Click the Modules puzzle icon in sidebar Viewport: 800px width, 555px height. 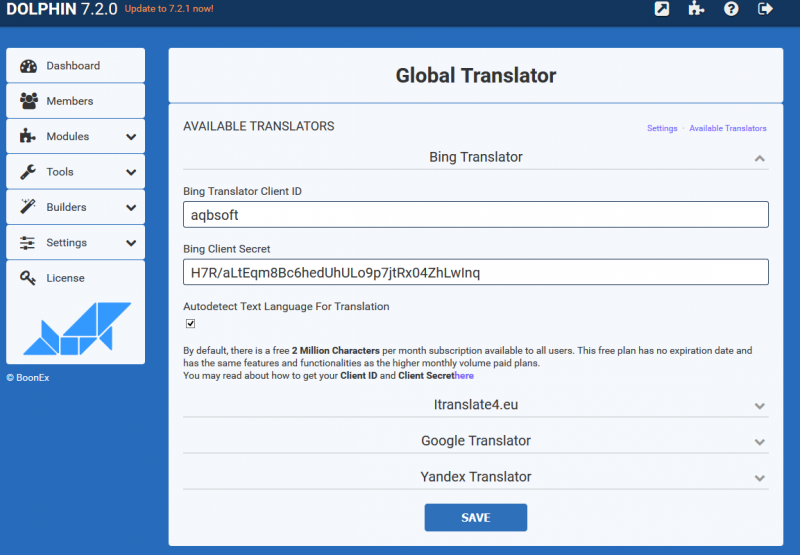(28, 136)
